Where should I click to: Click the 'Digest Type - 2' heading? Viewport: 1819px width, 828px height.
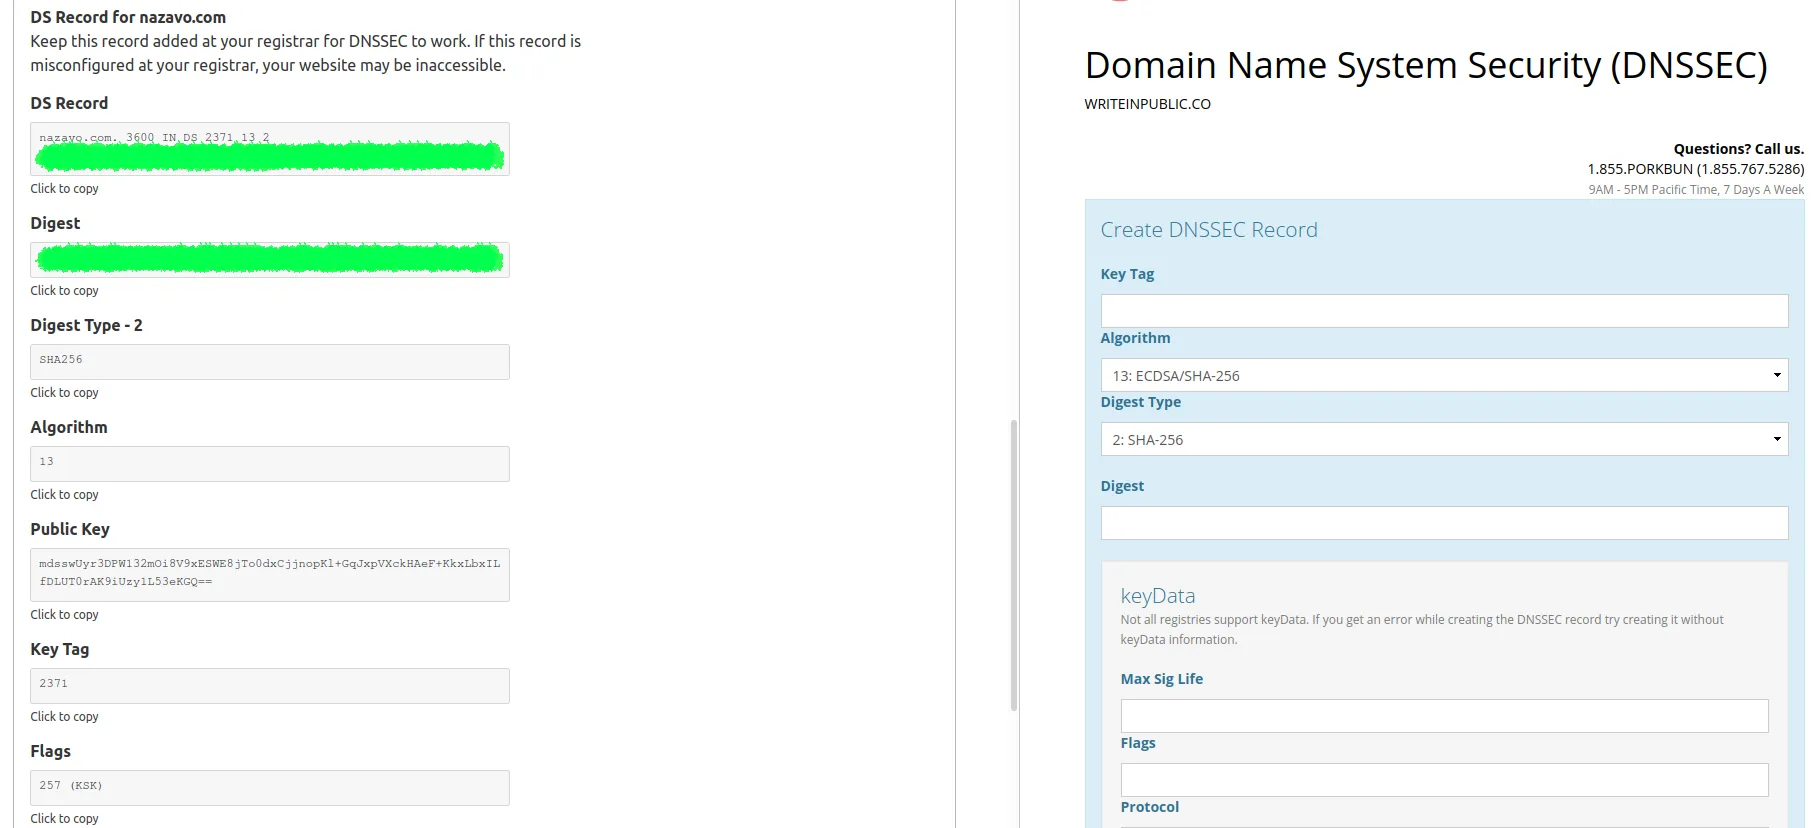[86, 325]
